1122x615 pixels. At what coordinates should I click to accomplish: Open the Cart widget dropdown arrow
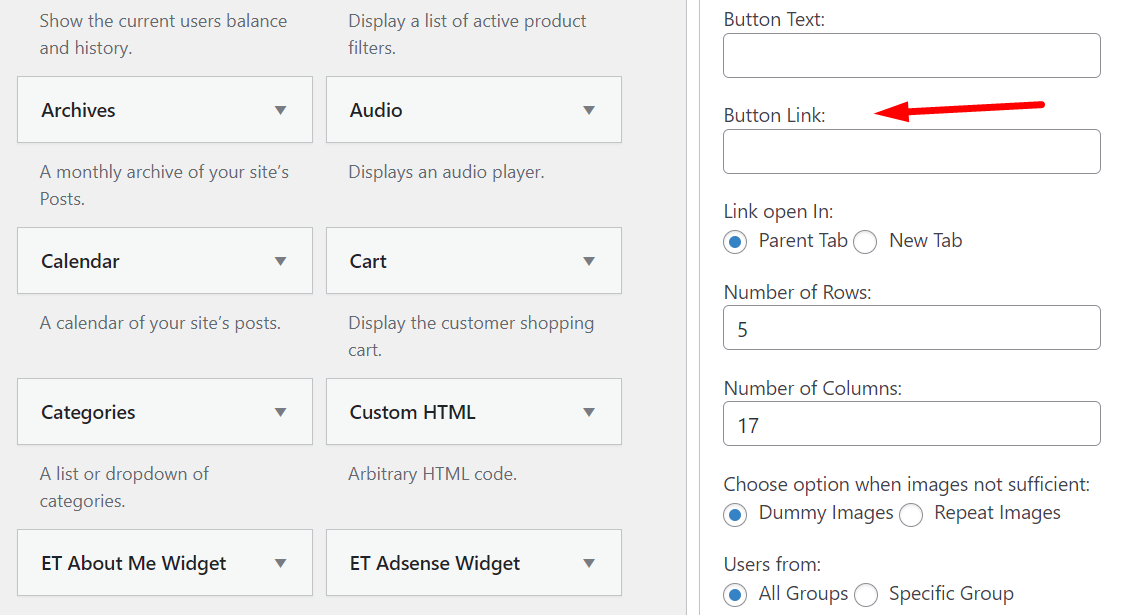[x=589, y=261]
